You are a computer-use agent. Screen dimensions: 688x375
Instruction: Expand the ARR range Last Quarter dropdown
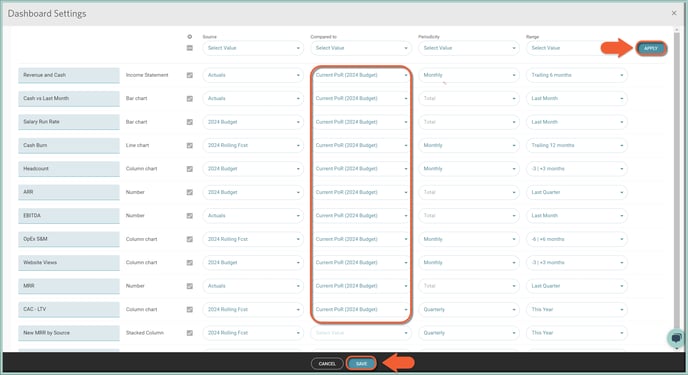[577, 192]
